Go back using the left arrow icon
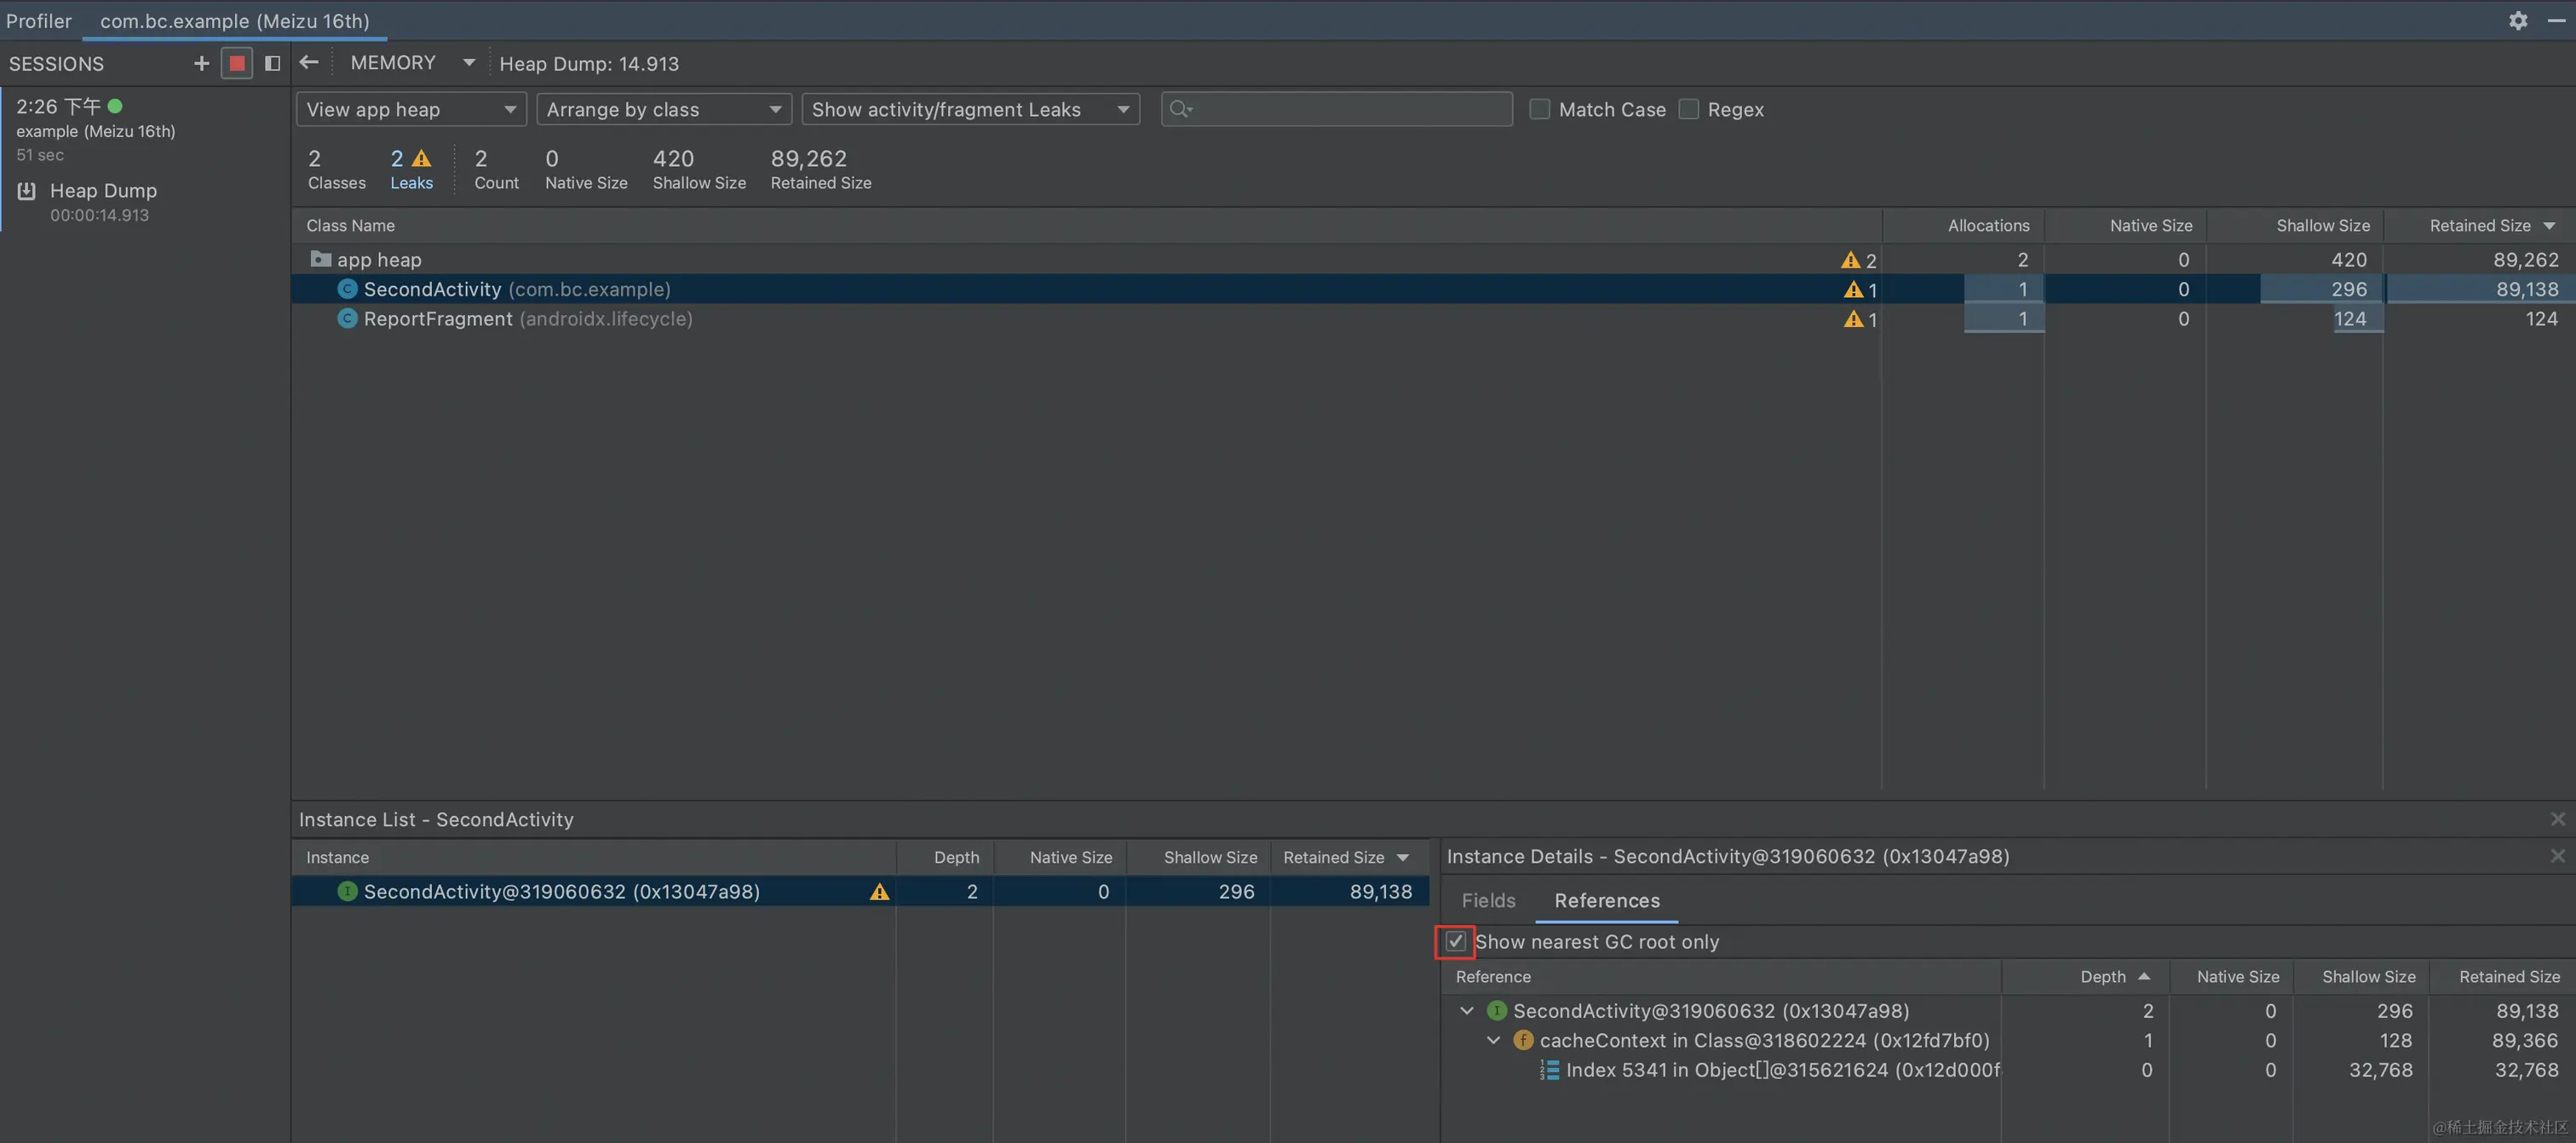Viewport: 2576px width, 1143px height. tap(309, 63)
